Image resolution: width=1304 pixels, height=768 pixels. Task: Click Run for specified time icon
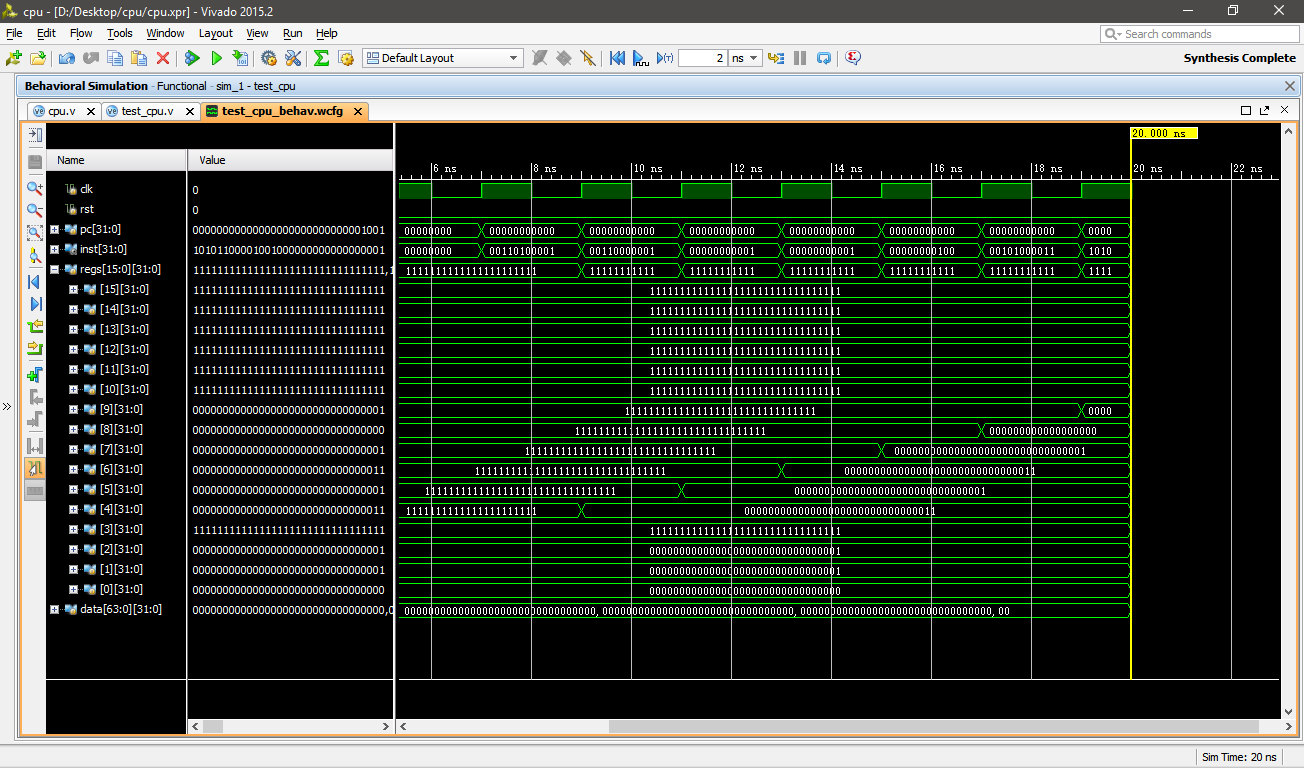(x=665, y=58)
